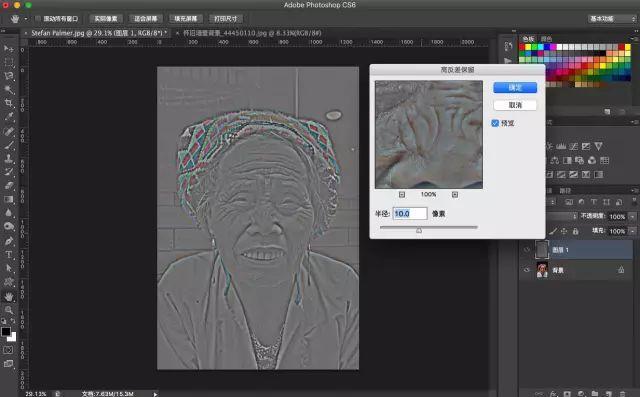Hide the 背景 layer
Viewport: 640px width, 397px height.
click(527, 270)
